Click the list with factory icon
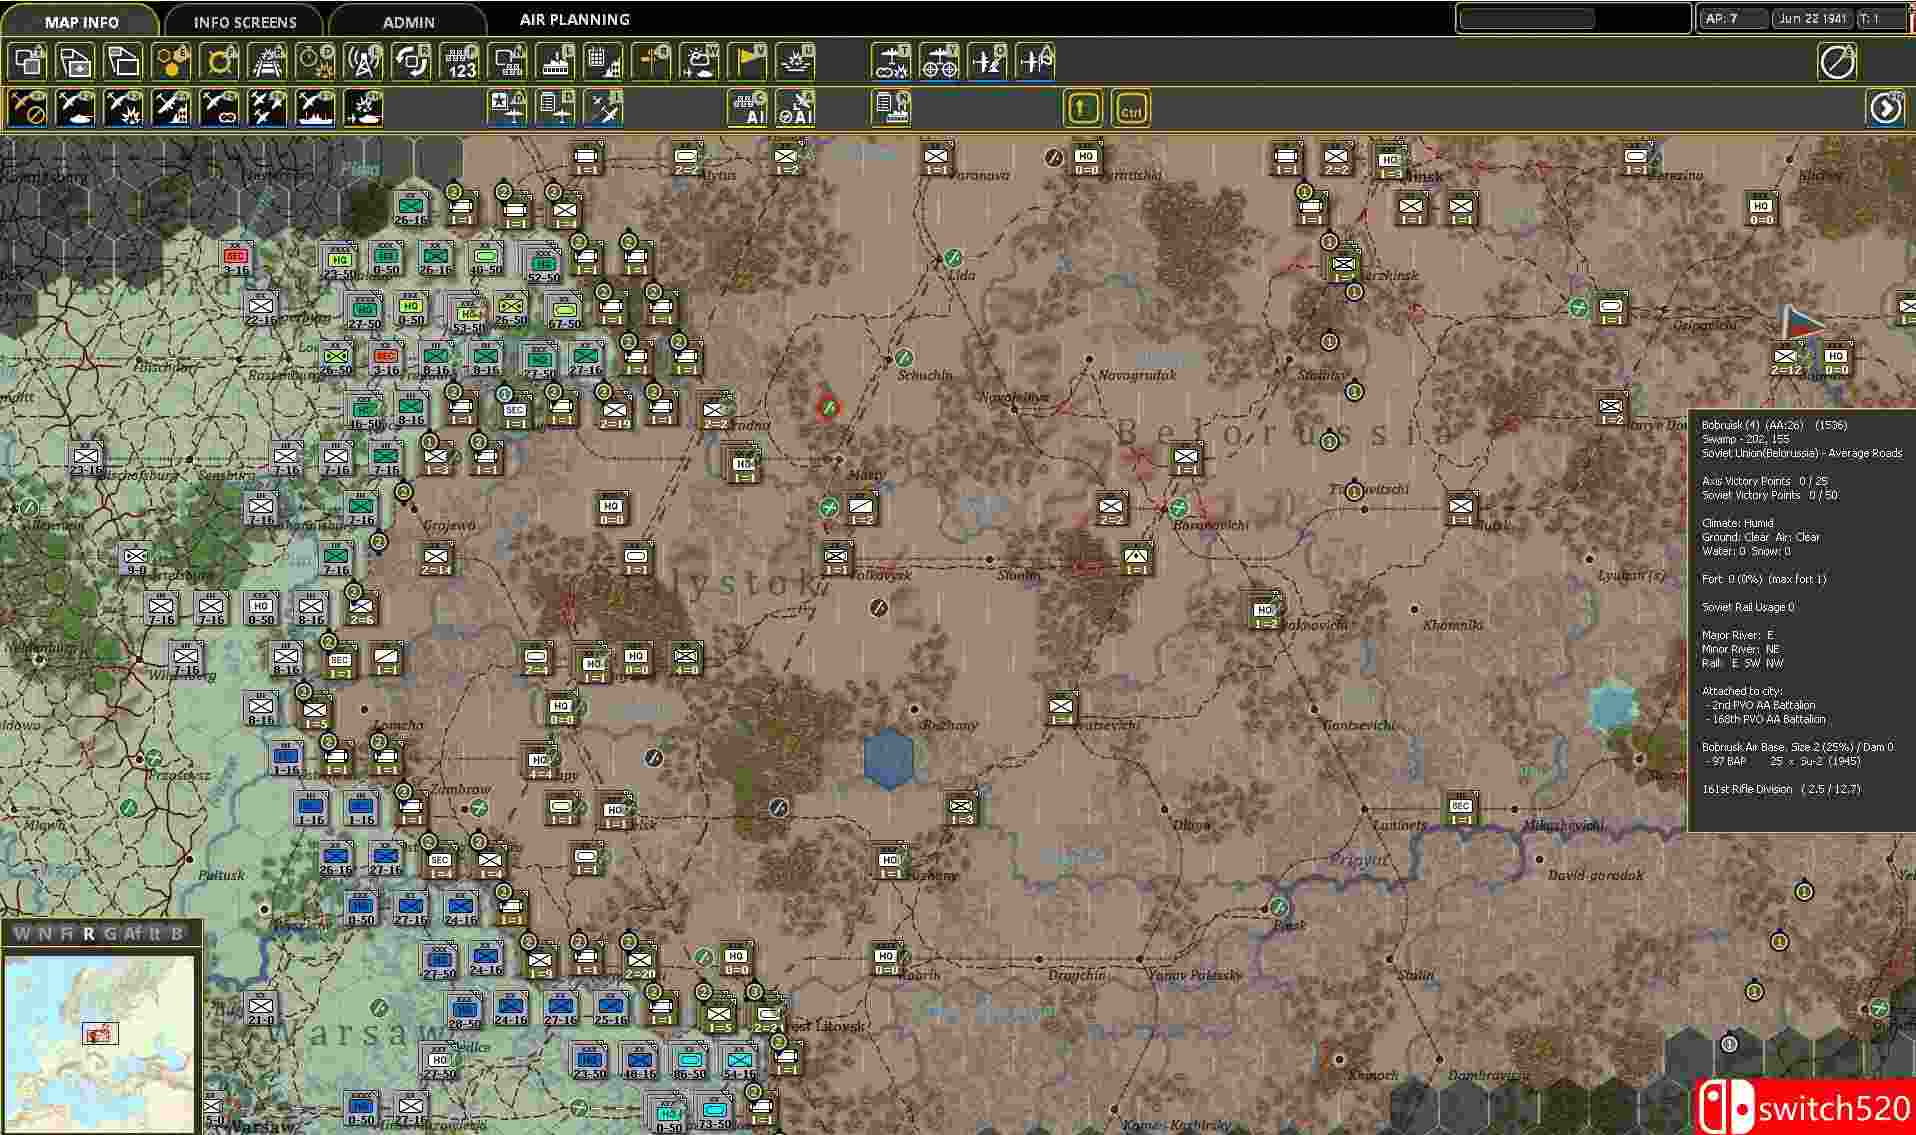Viewport: 1916px width, 1135px height. point(892,108)
